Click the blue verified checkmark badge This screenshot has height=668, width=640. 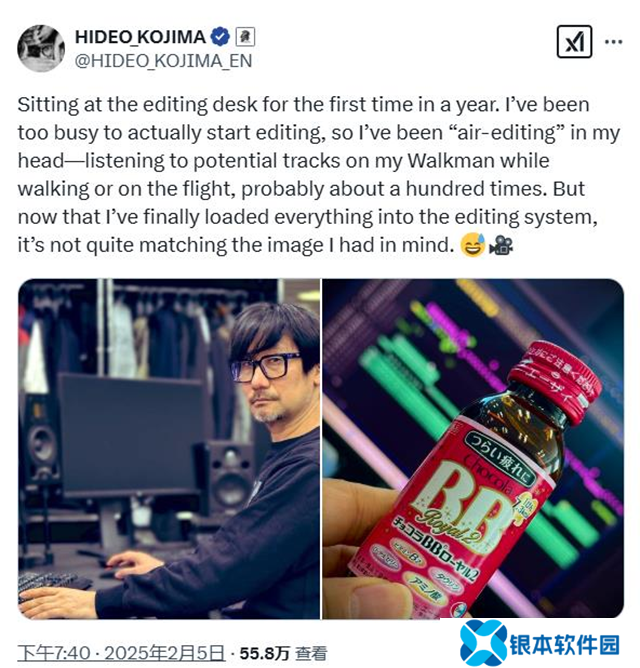[x=220, y=37]
